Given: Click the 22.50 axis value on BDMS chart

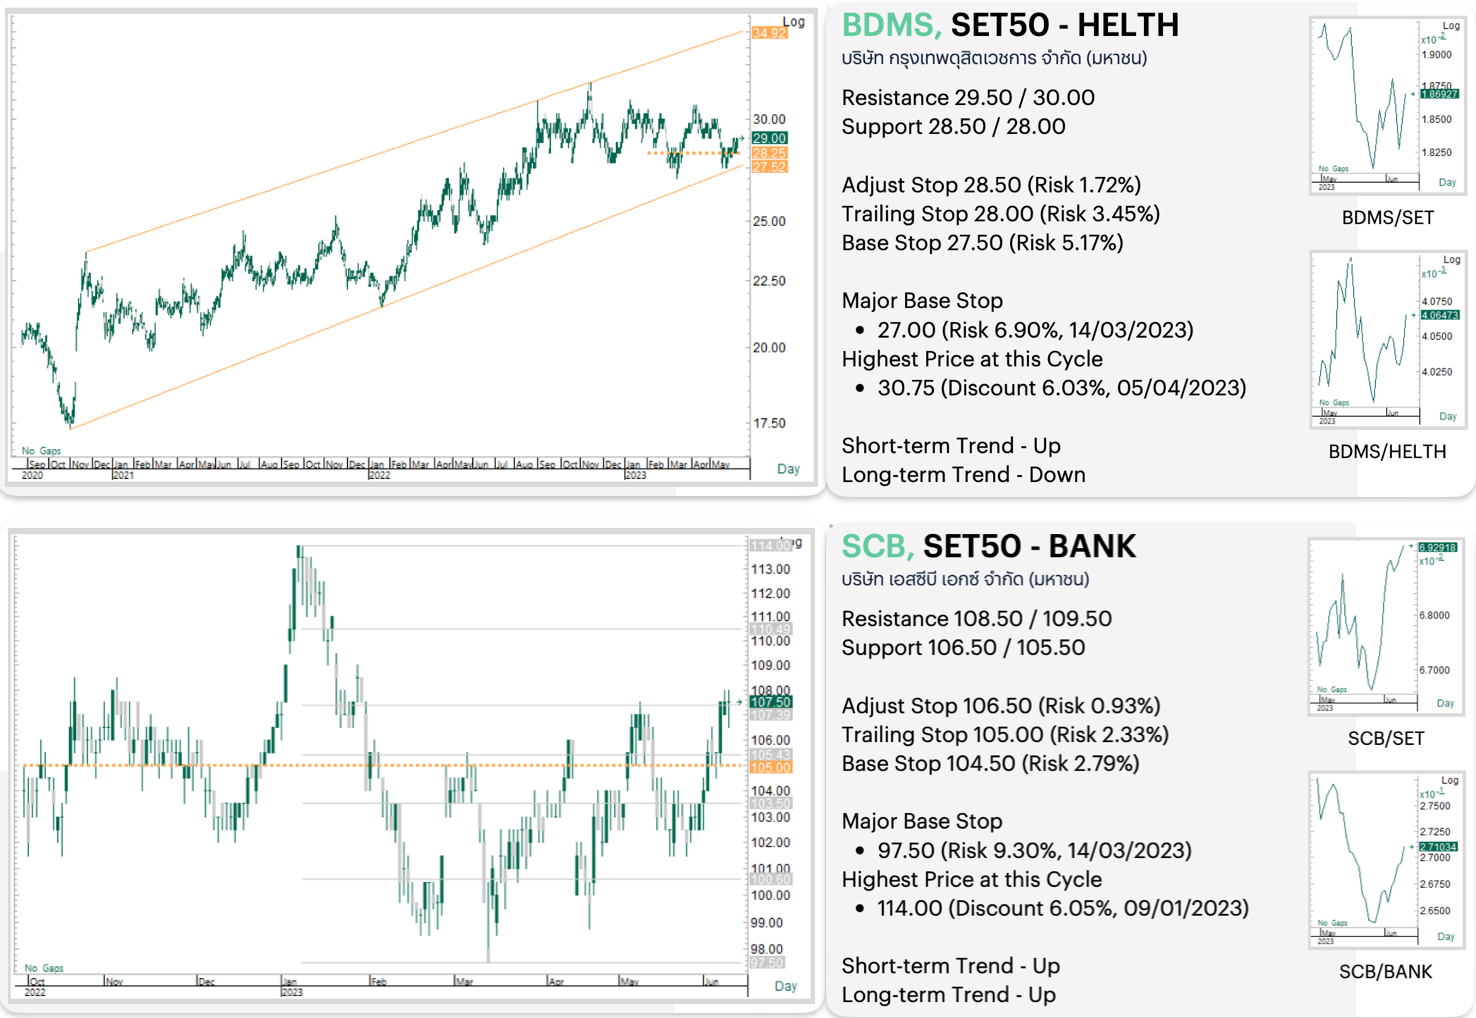Looking at the screenshot, I should [769, 281].
